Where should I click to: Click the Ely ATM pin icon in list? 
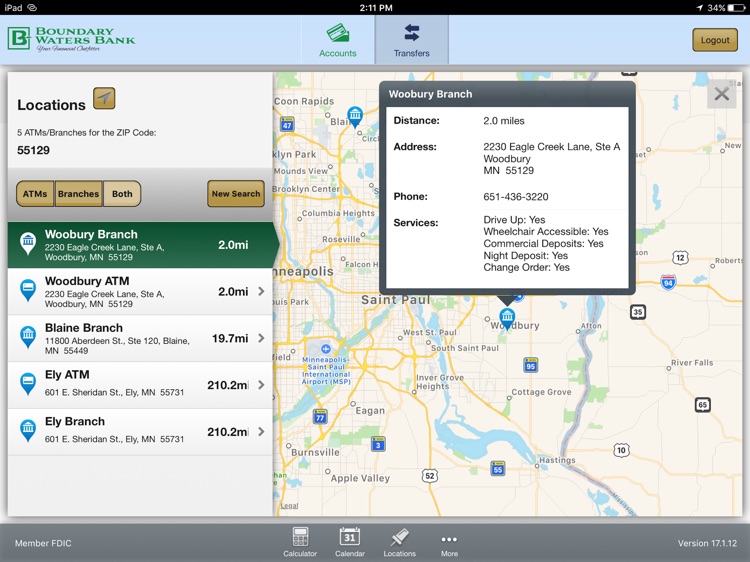tap(28, 384)
